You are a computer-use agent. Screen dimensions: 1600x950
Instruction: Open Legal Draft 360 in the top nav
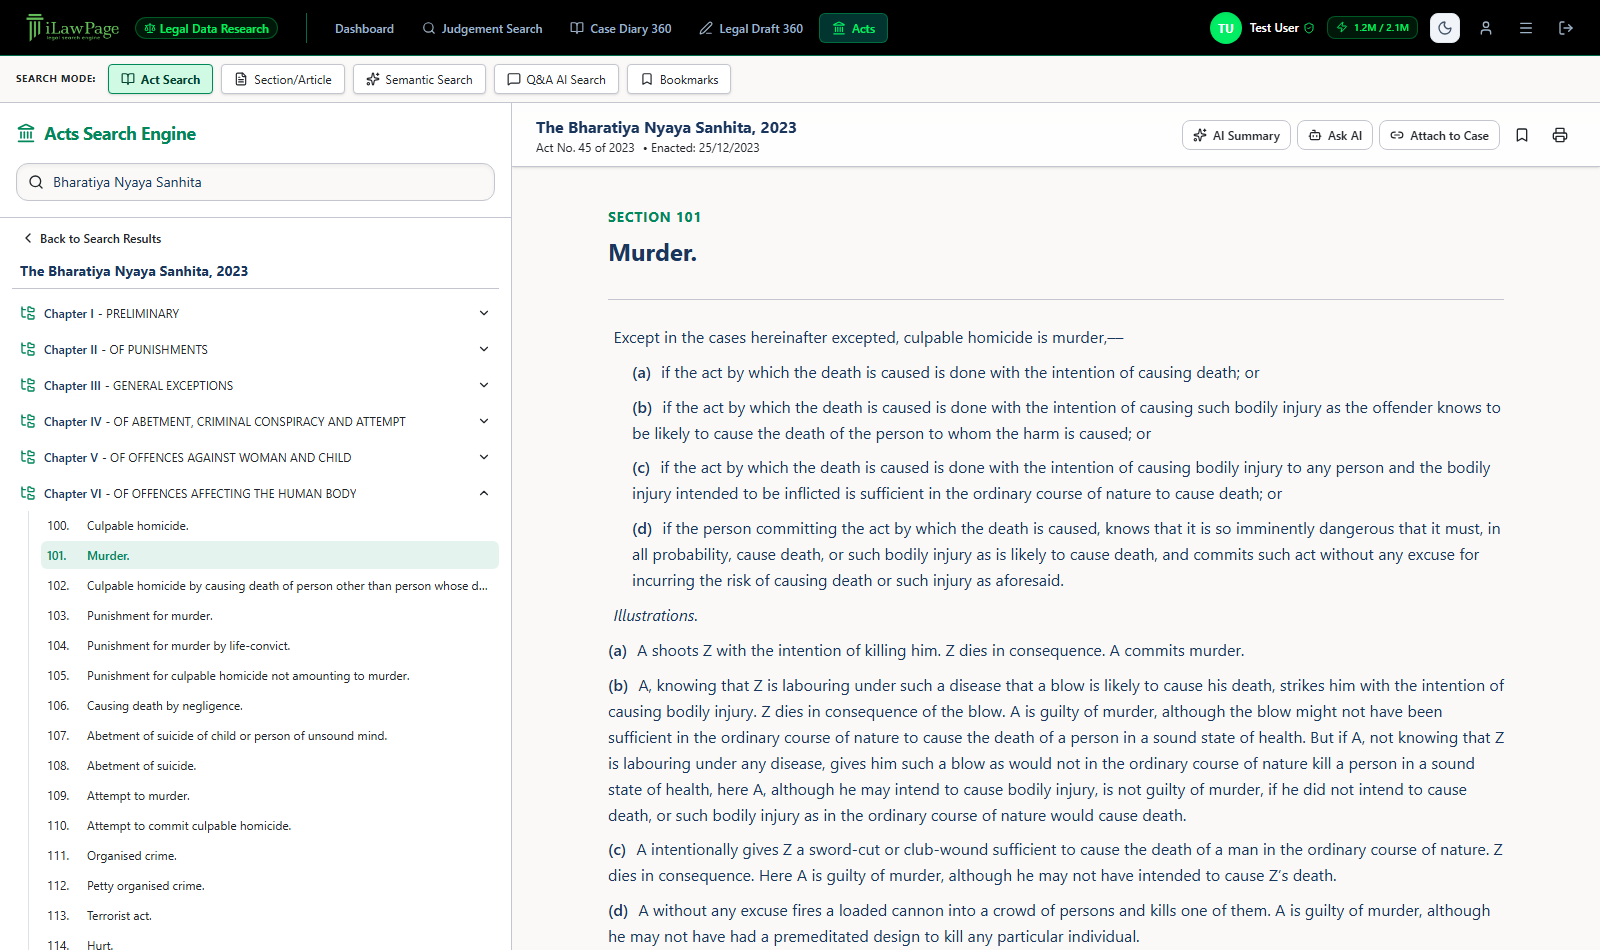(751, 28)
